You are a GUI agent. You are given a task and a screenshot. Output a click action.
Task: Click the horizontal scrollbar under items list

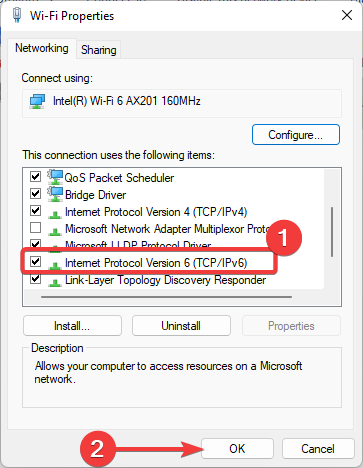[166, 296]
